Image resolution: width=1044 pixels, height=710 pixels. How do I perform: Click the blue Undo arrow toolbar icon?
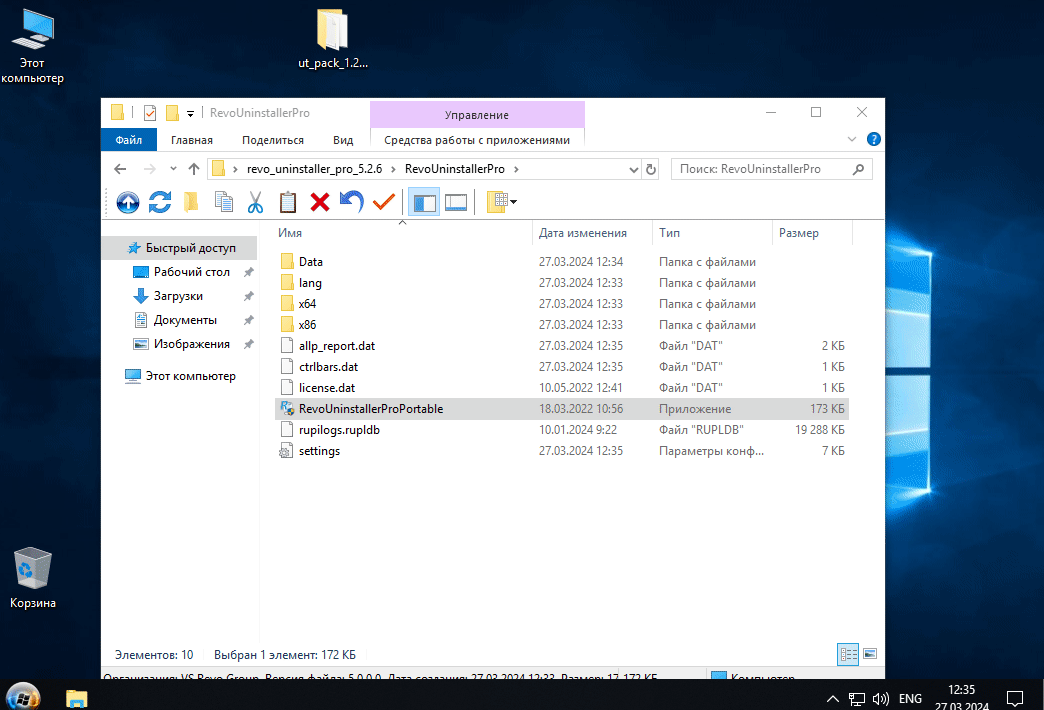(x=352, y=202)
